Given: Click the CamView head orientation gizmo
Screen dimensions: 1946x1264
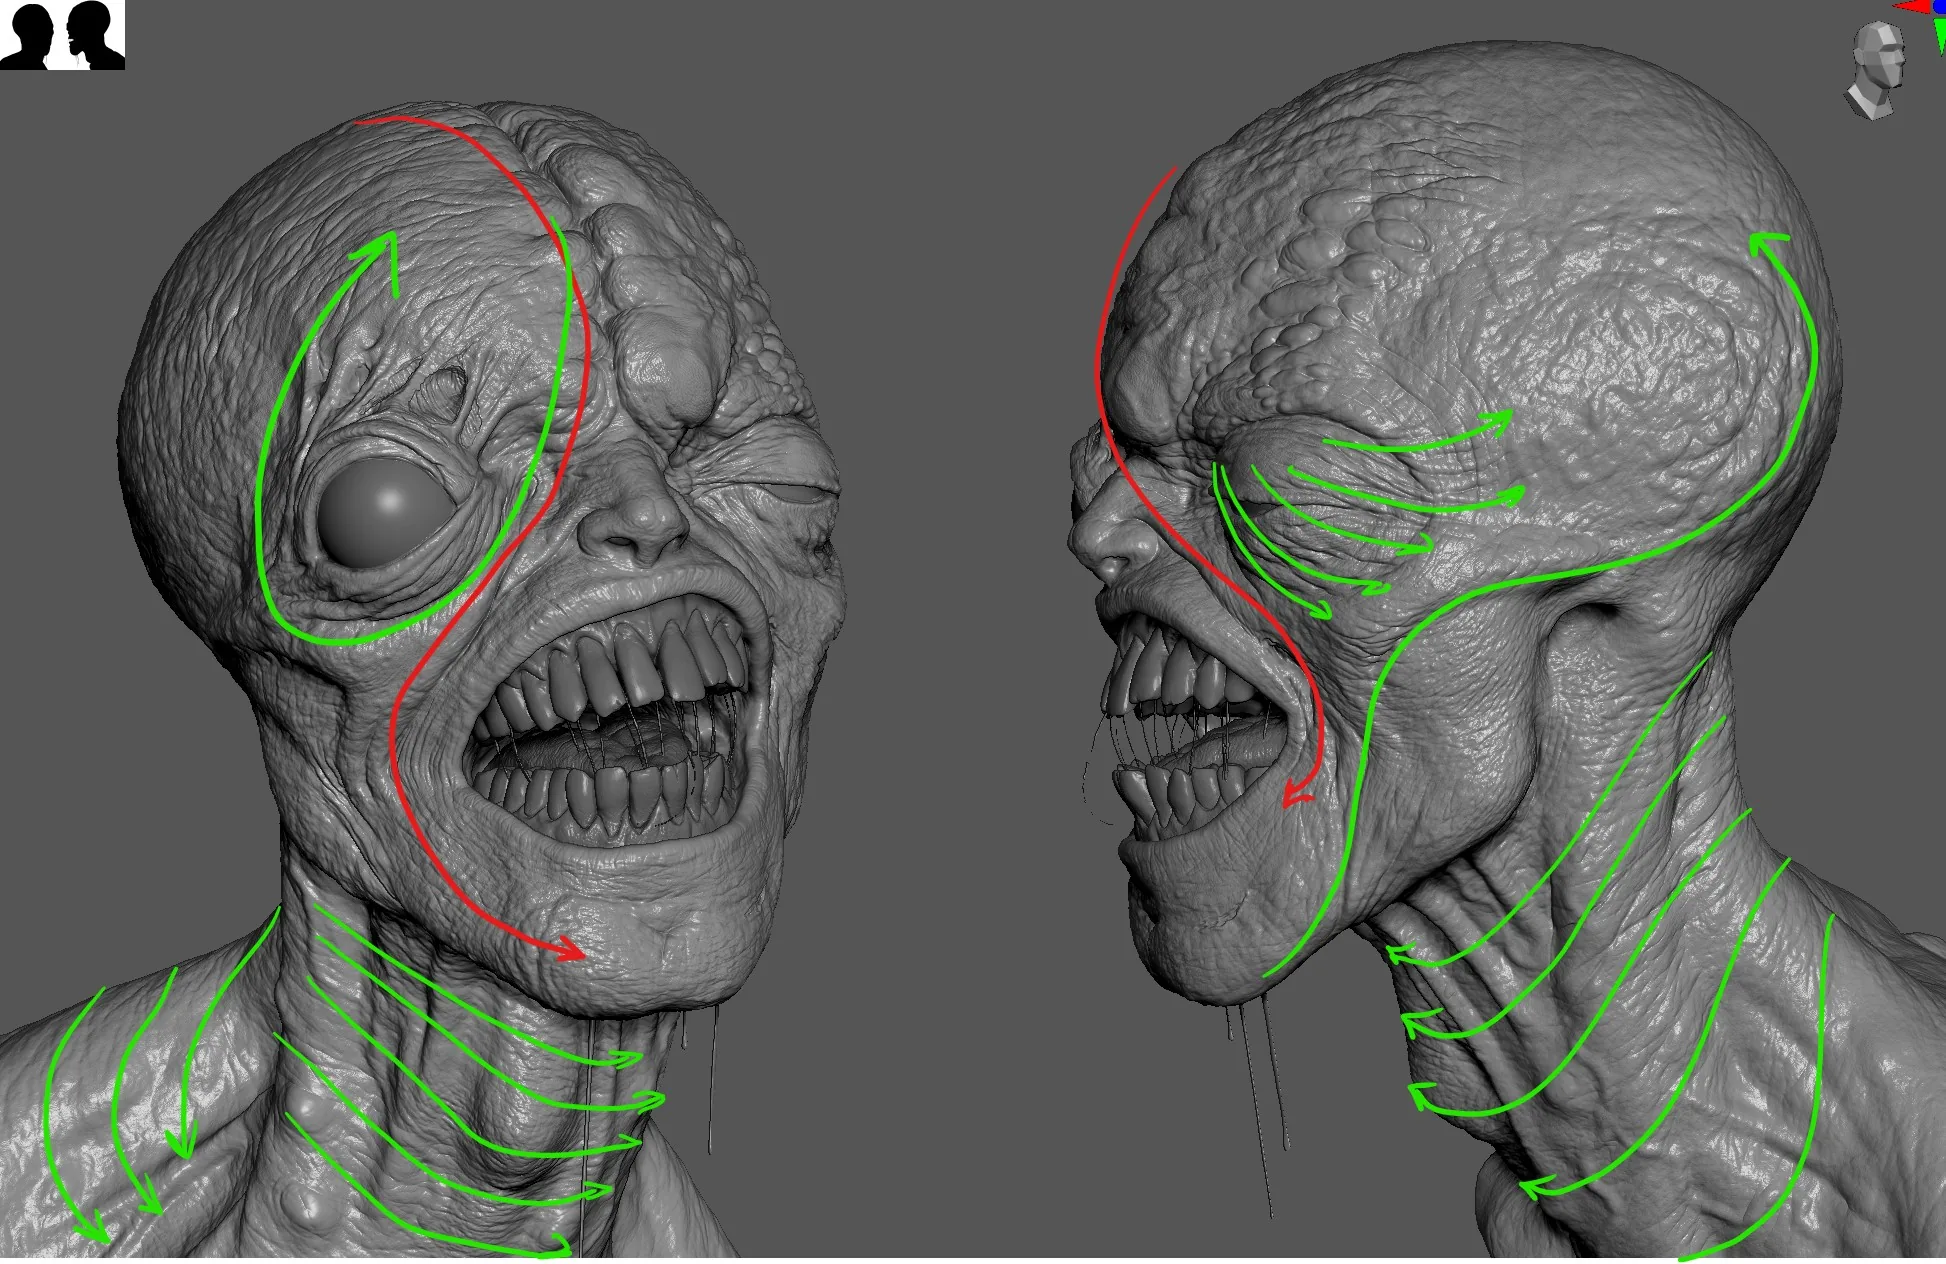Looking at the screenshot, I should 1875,70.
